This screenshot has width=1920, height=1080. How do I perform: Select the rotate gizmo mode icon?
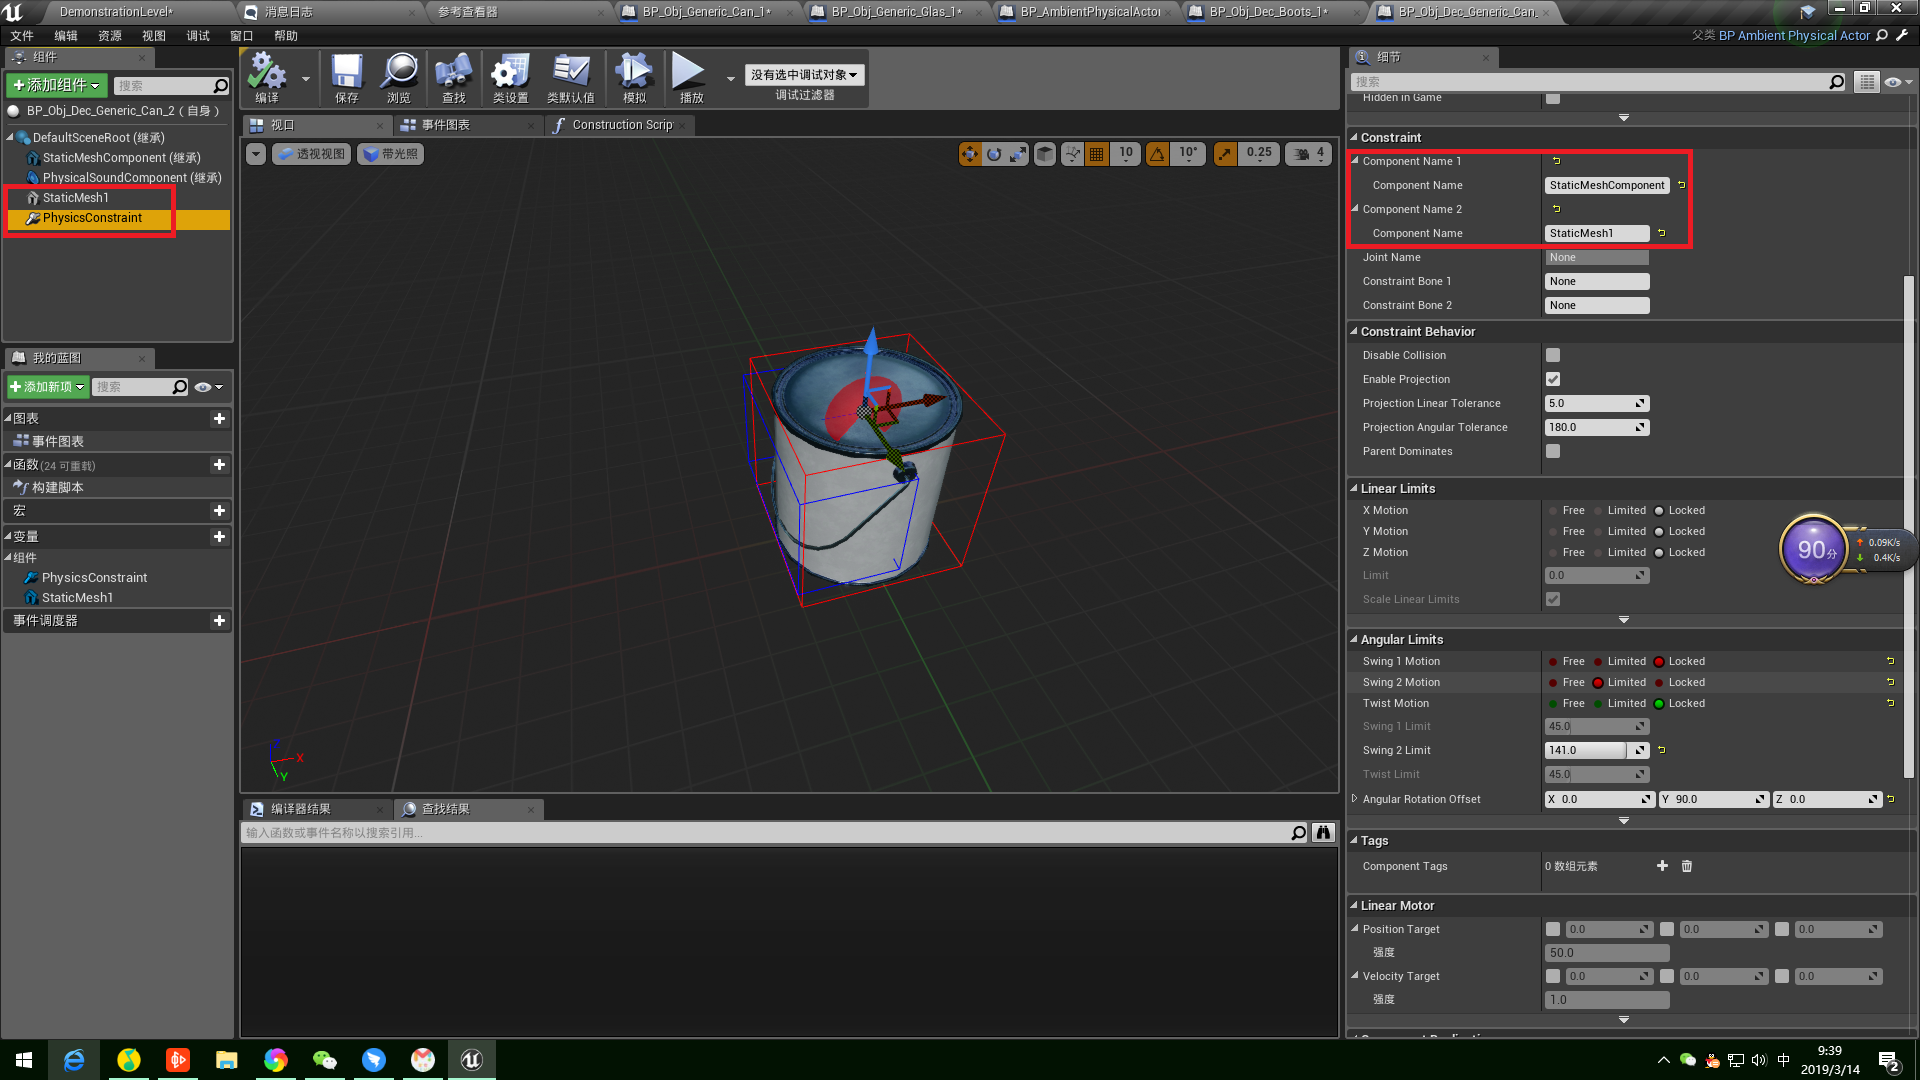[994, 154]
